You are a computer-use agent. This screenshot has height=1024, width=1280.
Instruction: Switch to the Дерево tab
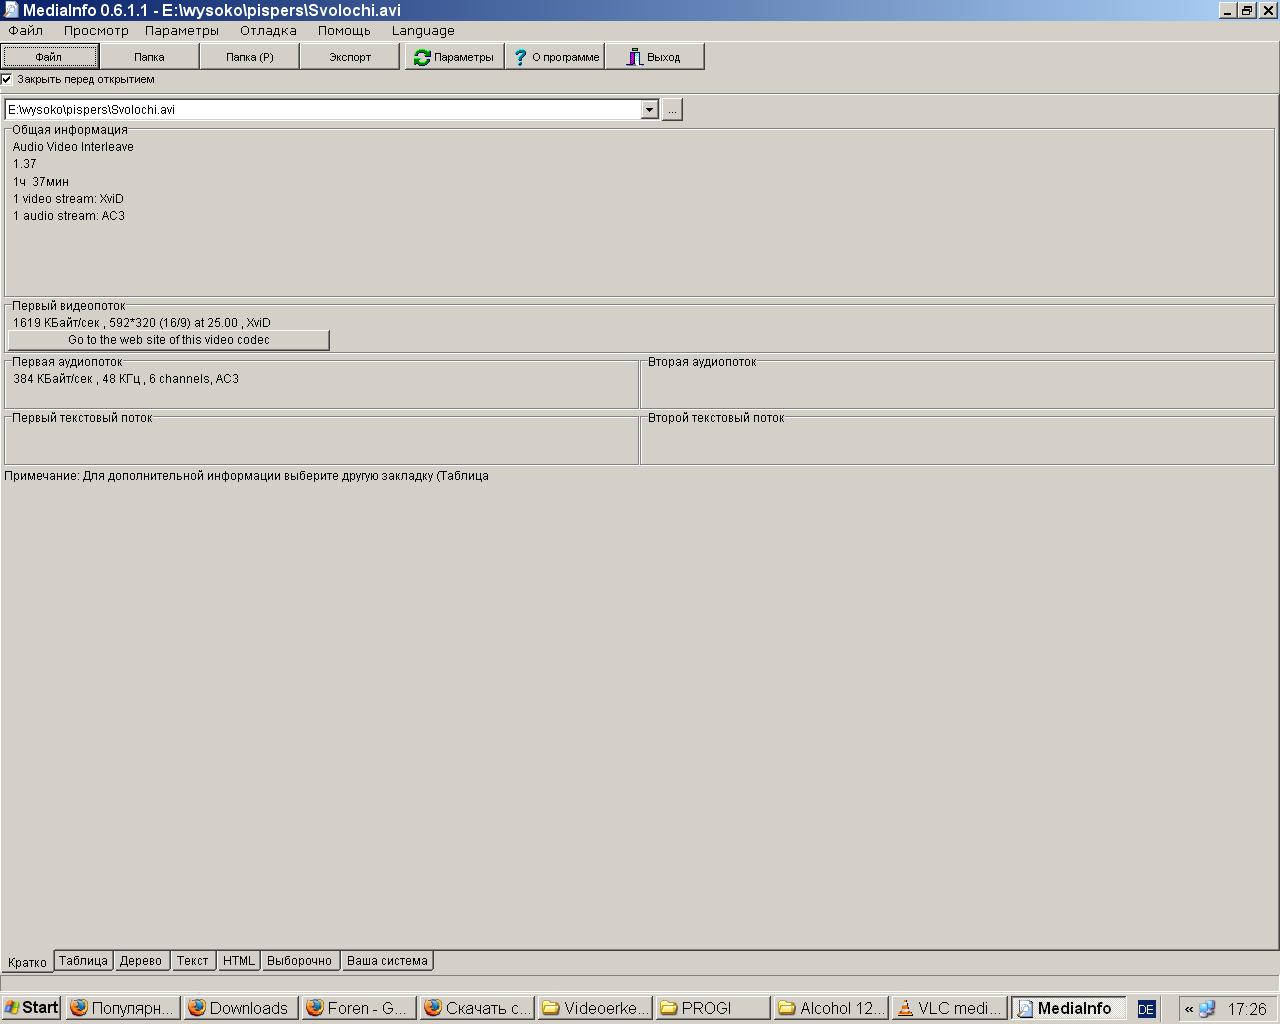(x=140, y=961)
